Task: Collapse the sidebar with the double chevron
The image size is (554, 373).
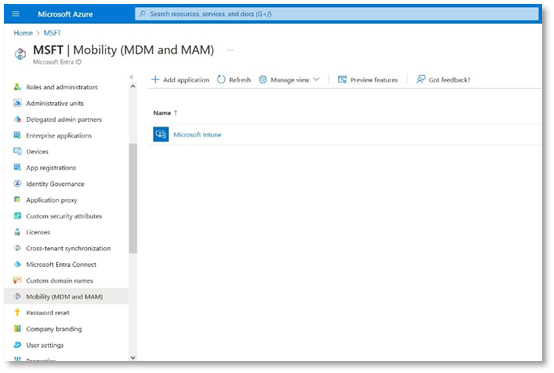Action: point(131,77)
